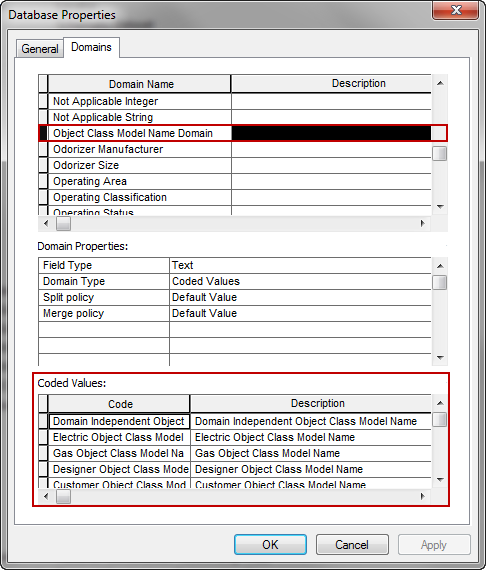The image size is (486, 570).
Task: Click the Domain Type label cell
Action: pos(104,281)
